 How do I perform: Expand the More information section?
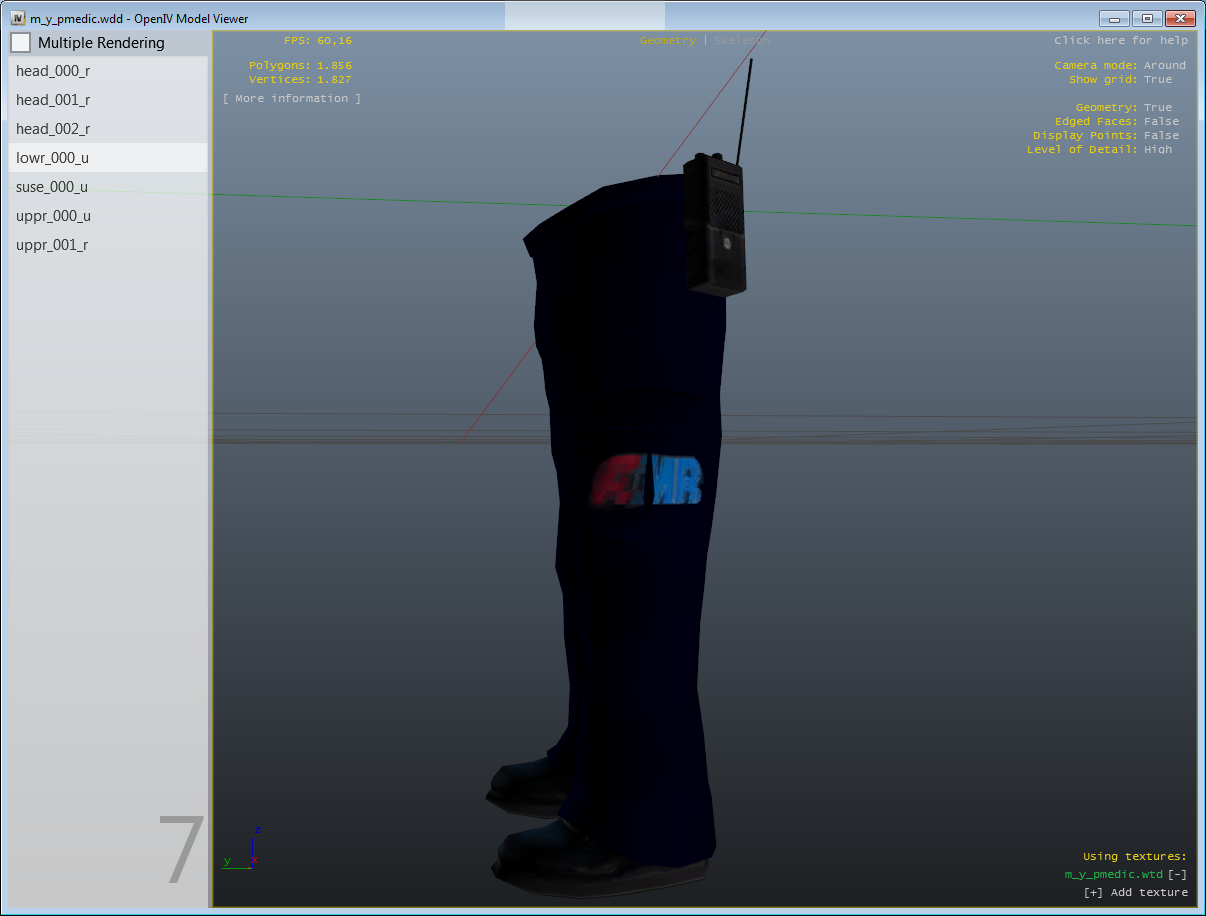tap(292, 99)
